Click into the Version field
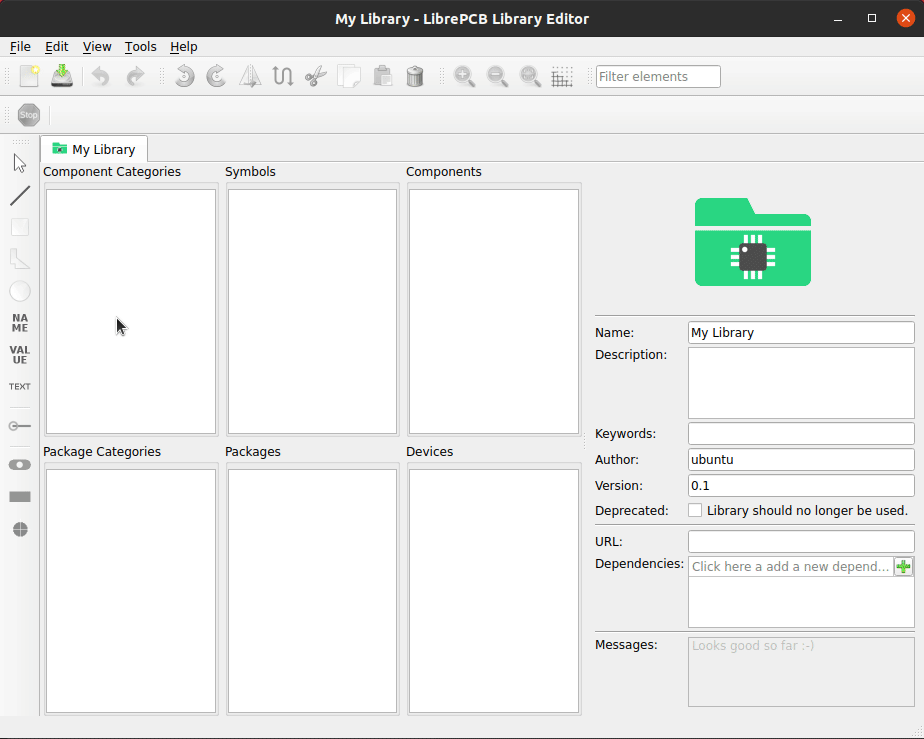This screenshot has height=739, width=924. (x=801, y=486)
